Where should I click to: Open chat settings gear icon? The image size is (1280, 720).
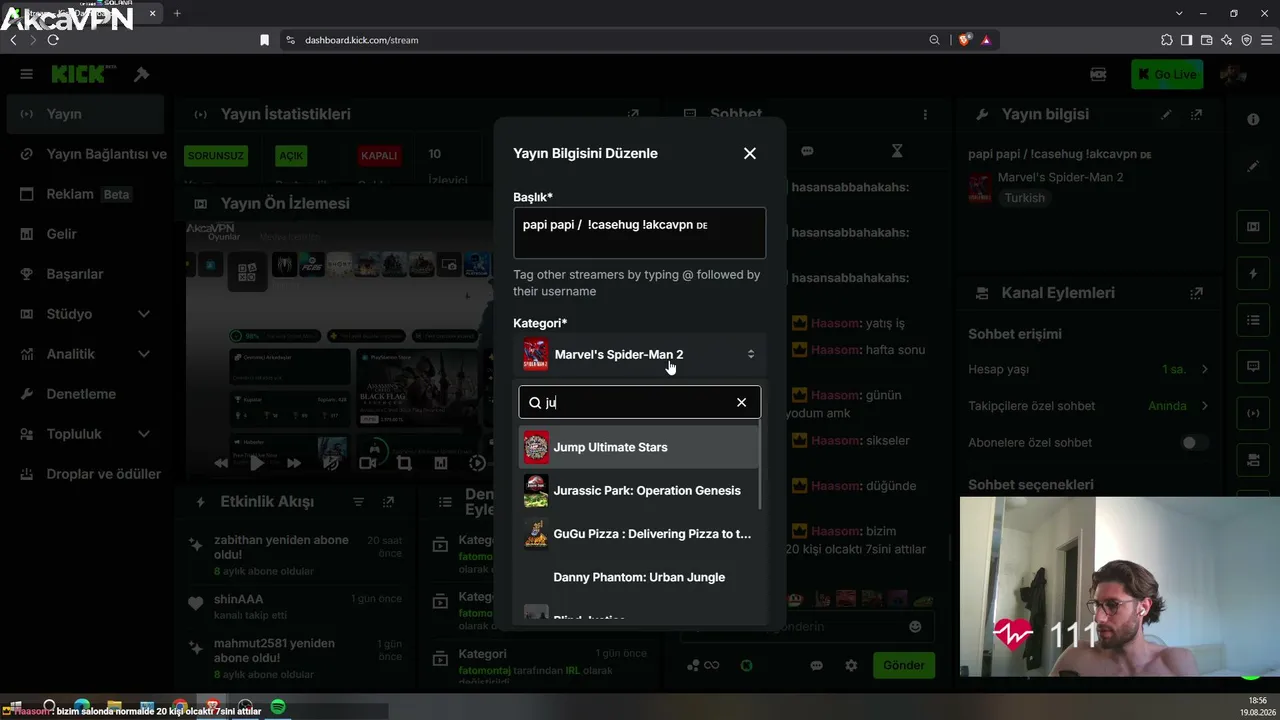tap(851, 665)
